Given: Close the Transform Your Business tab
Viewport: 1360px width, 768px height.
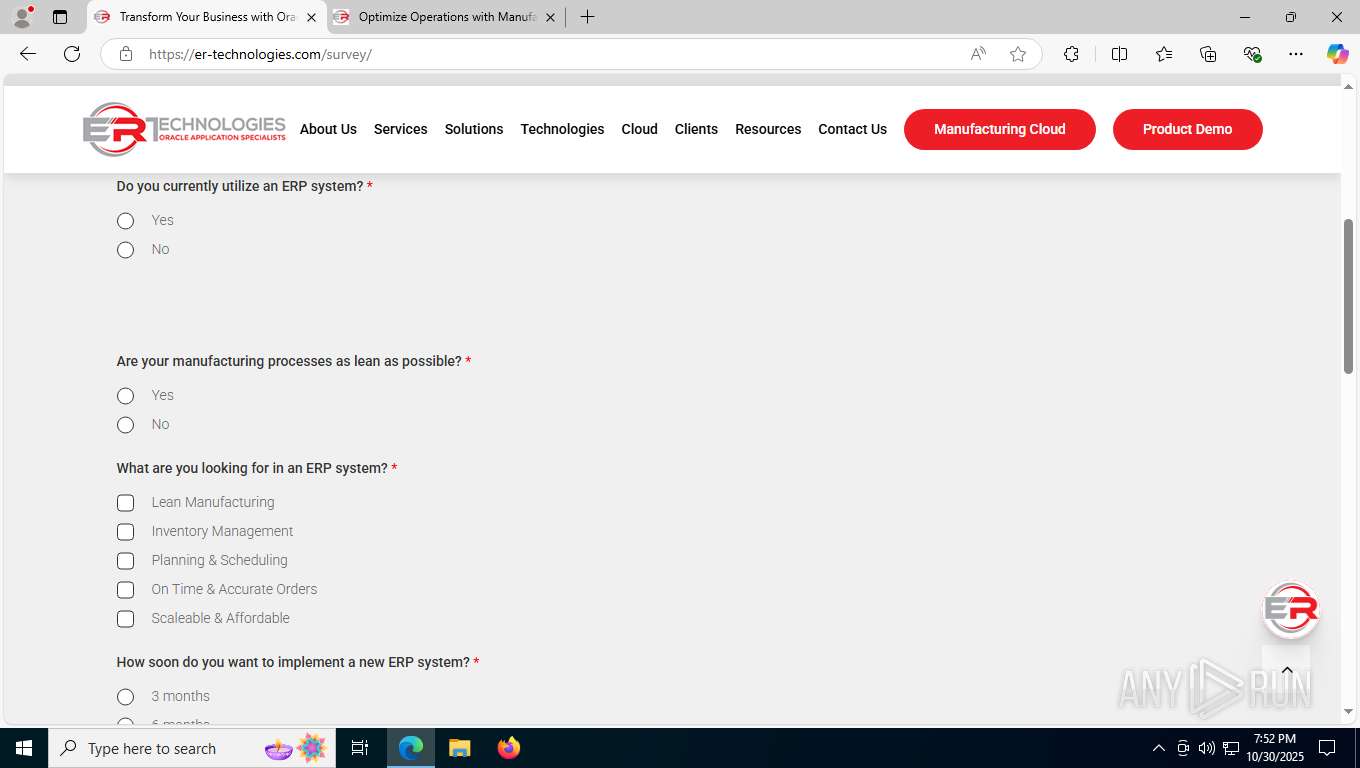Looking at the screenshot, I should pos(311,17).
